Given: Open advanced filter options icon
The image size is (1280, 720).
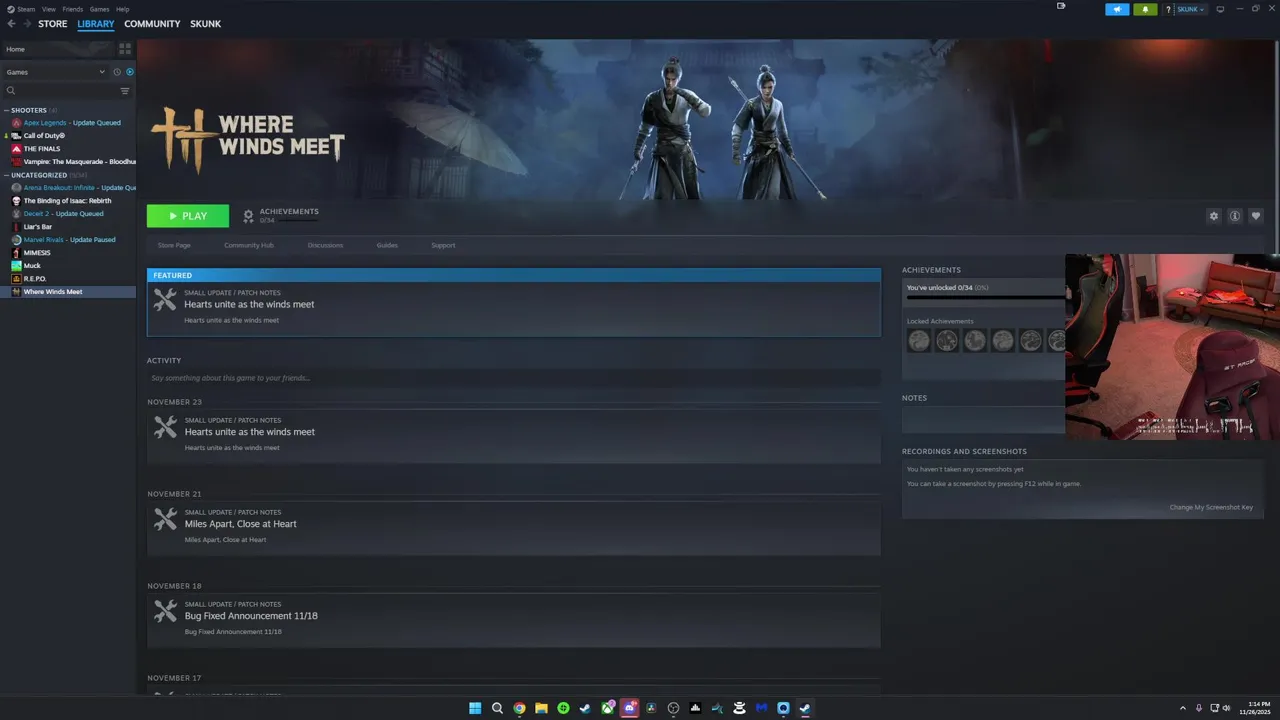Looking at the screenshot, I should tap(125, 91).
